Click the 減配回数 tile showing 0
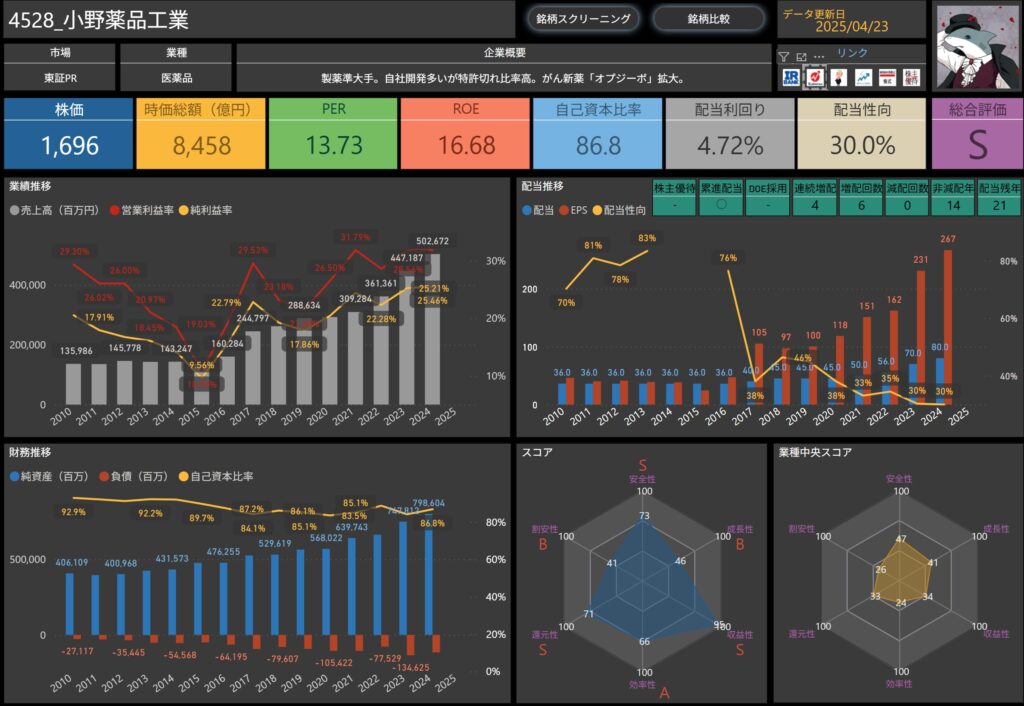1024x706 pixels. pos(907,197)
